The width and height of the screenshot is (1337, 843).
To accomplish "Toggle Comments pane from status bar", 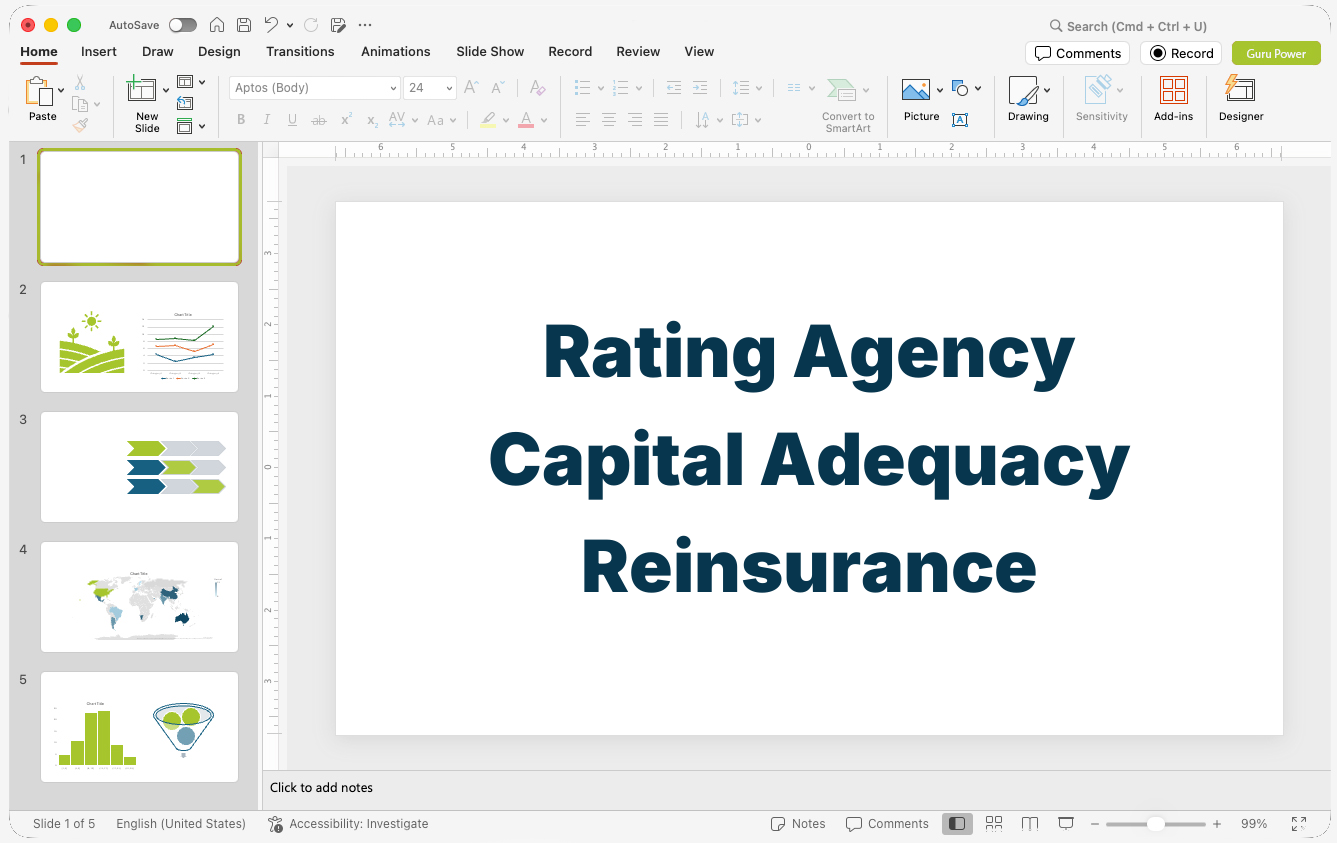I will click(x=887, y=824).
